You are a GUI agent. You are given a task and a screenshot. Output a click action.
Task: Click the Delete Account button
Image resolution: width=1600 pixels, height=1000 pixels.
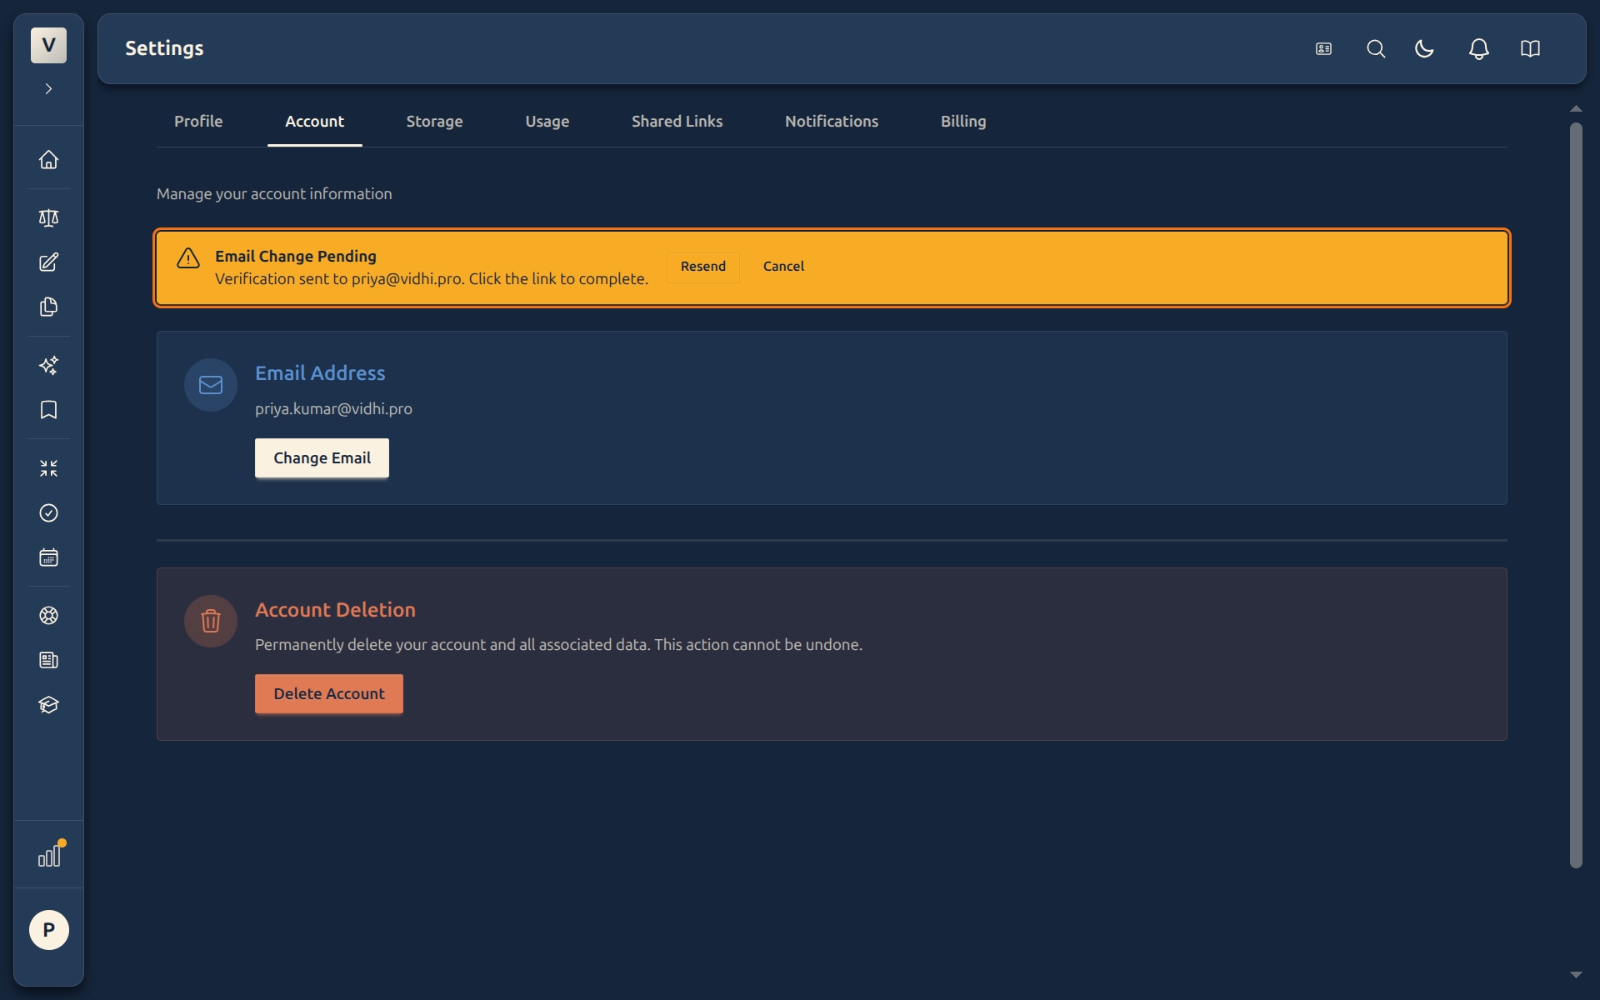[x=329, y=694]
